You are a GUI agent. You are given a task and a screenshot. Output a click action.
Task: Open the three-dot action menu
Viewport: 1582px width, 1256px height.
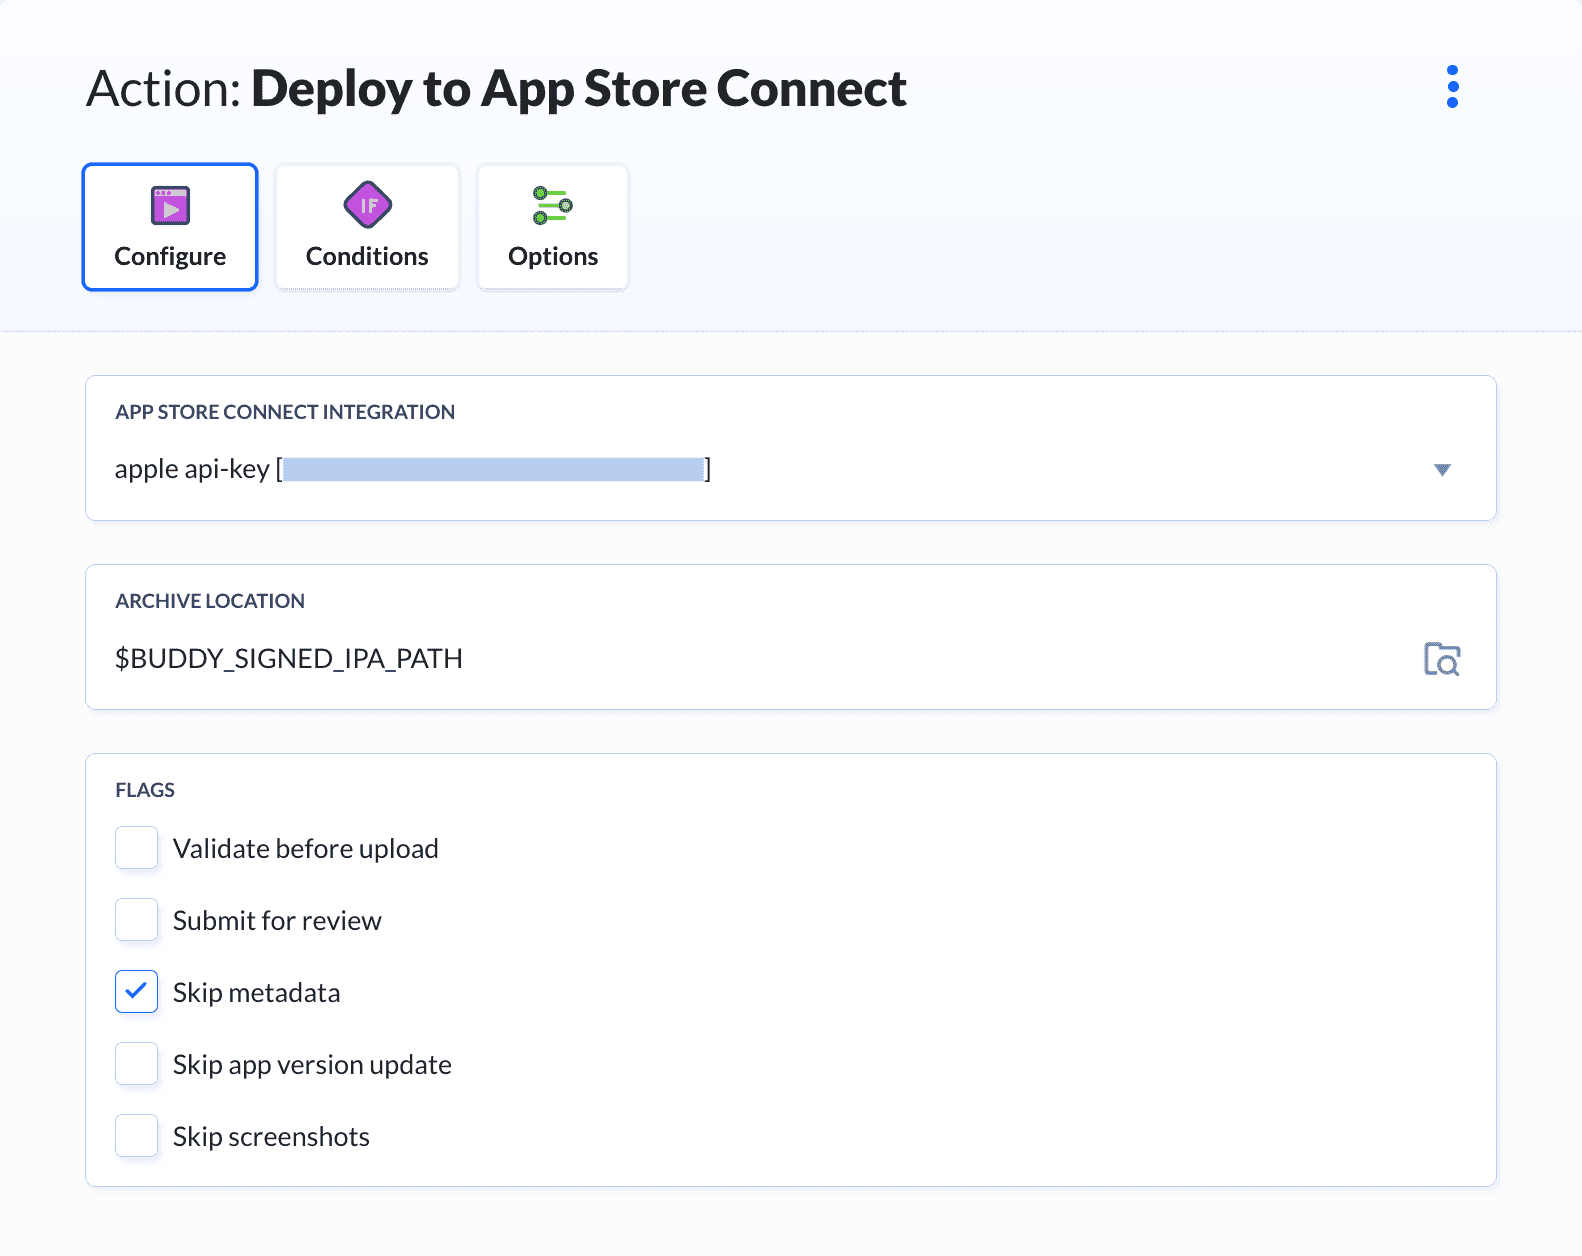pyautogui.click(x=1452, y=87)
